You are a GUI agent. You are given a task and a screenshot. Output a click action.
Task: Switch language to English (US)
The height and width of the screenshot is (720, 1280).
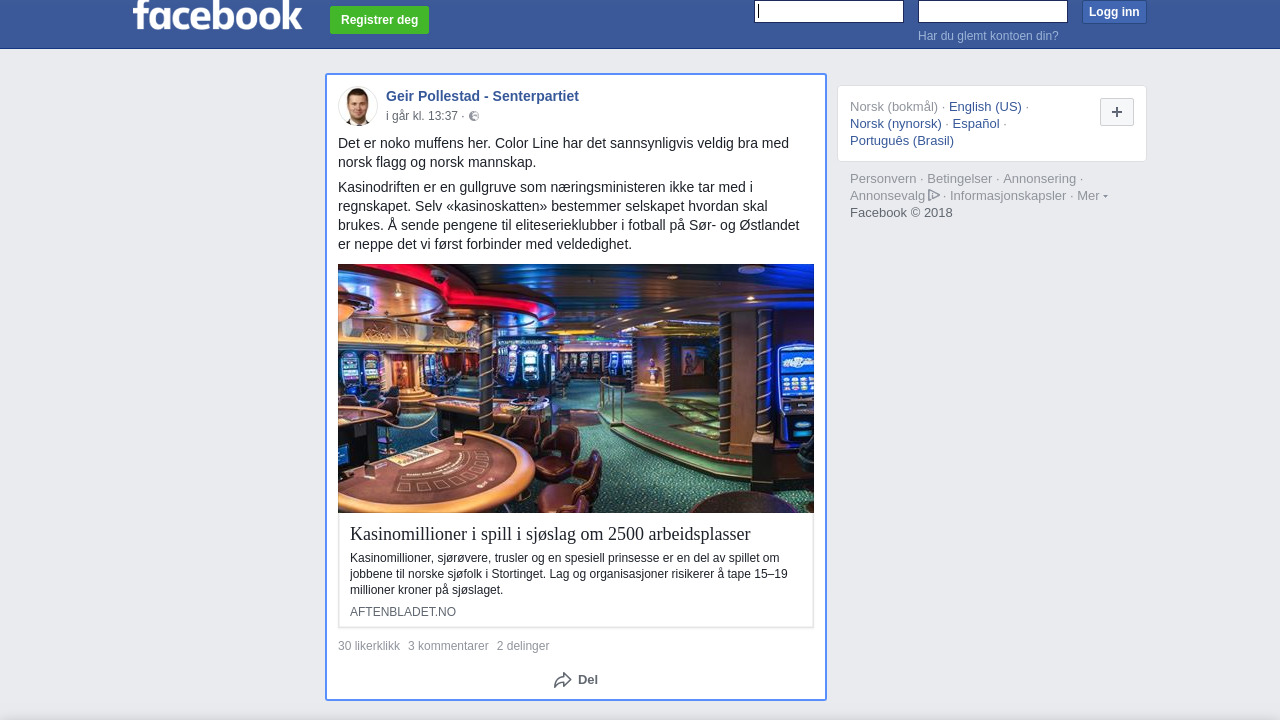click(985, 107)
